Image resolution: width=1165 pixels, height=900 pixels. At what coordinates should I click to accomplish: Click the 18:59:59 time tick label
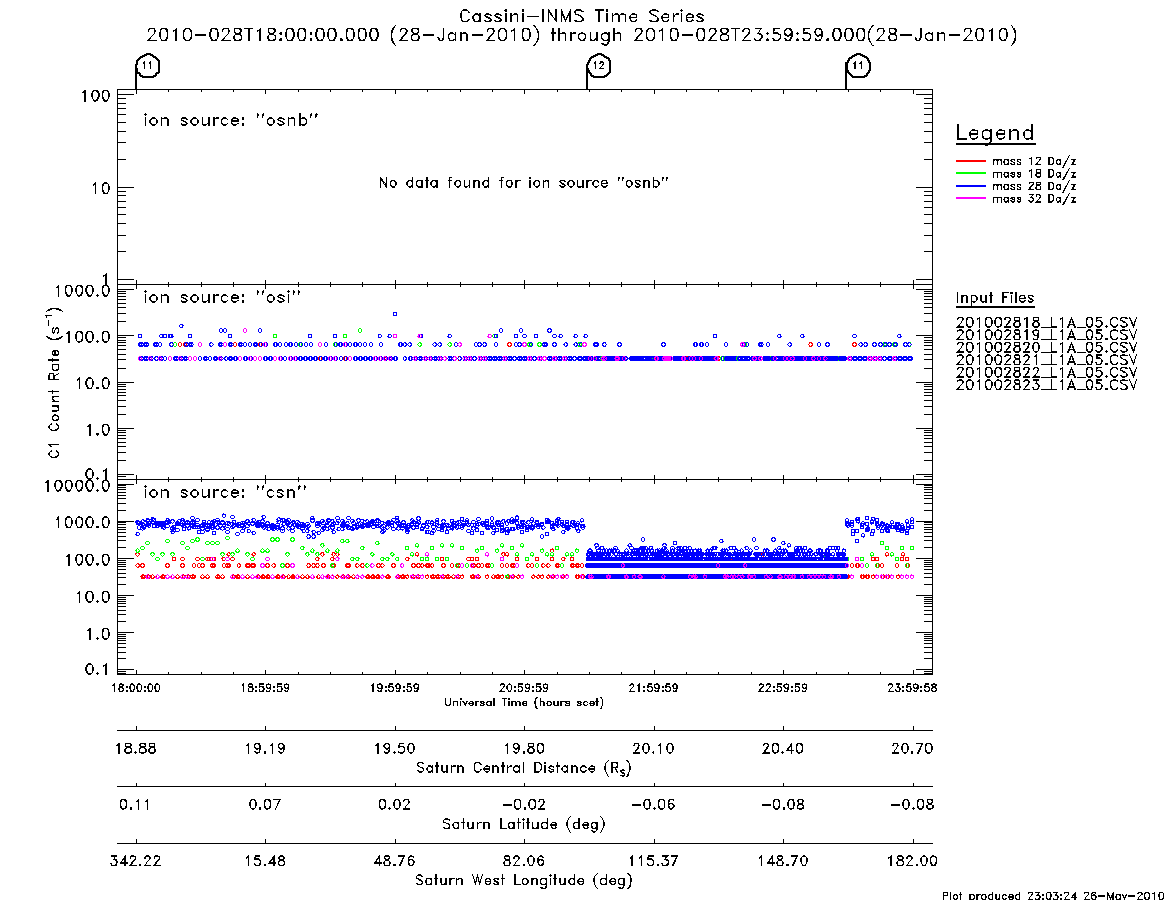(265, 688)
